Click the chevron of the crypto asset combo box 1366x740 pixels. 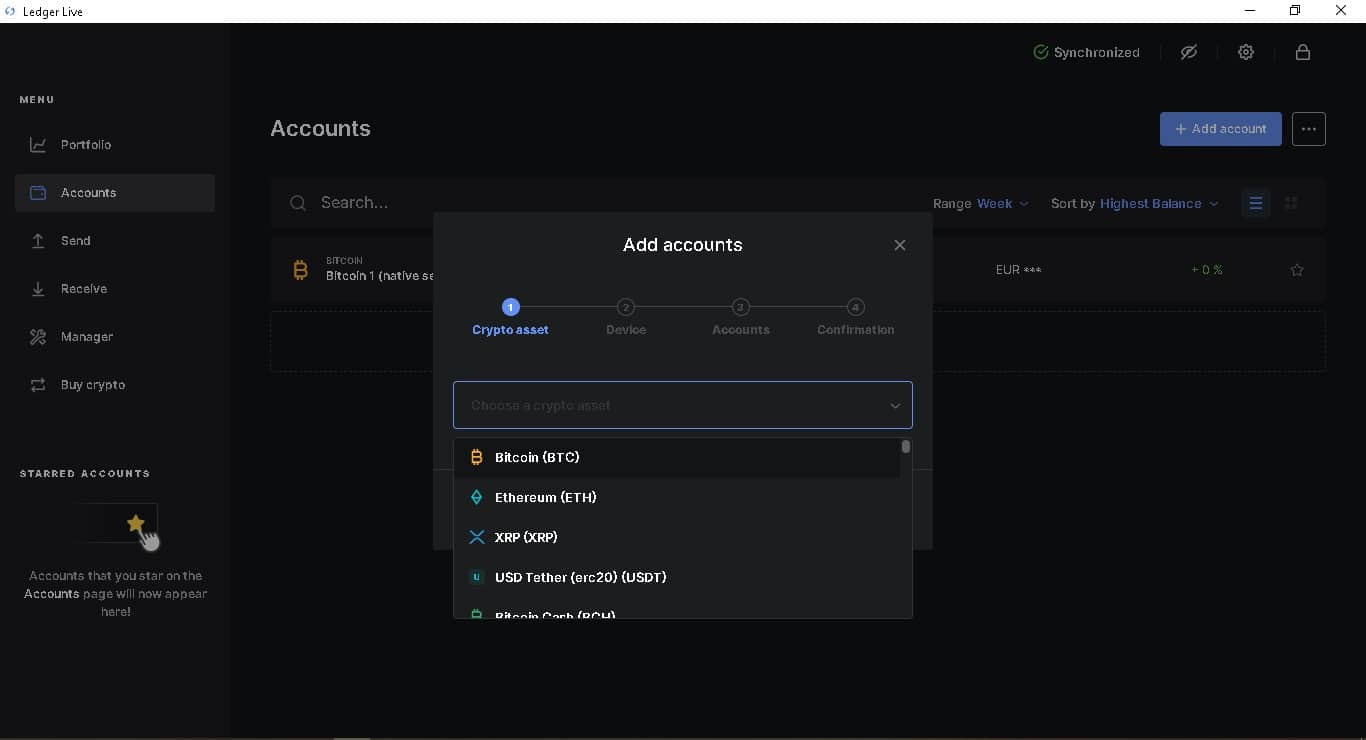click(895, 406)
